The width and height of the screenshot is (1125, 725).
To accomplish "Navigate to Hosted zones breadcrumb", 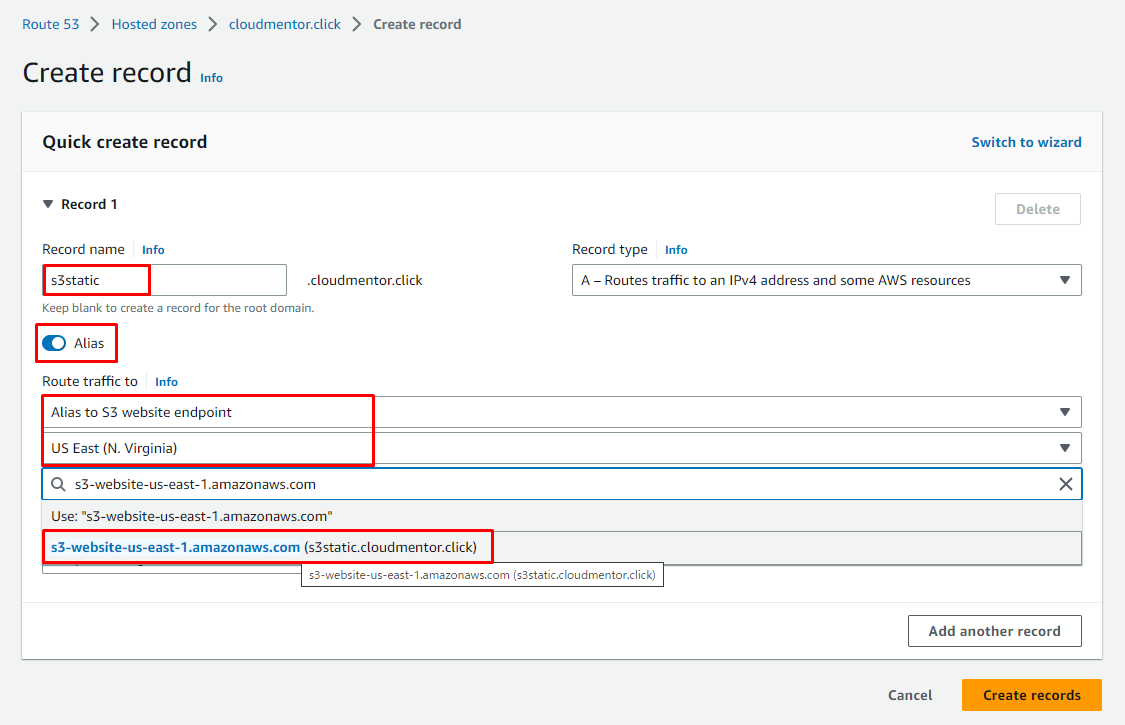I will coord(154,24).
